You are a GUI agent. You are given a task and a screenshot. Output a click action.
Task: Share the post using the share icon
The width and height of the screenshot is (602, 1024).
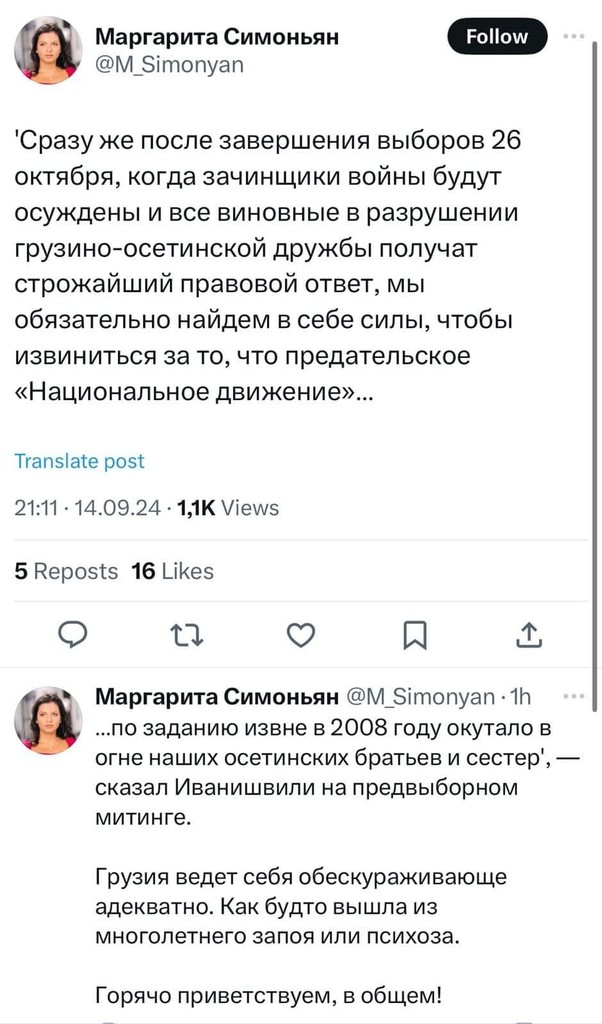[529, 634]
